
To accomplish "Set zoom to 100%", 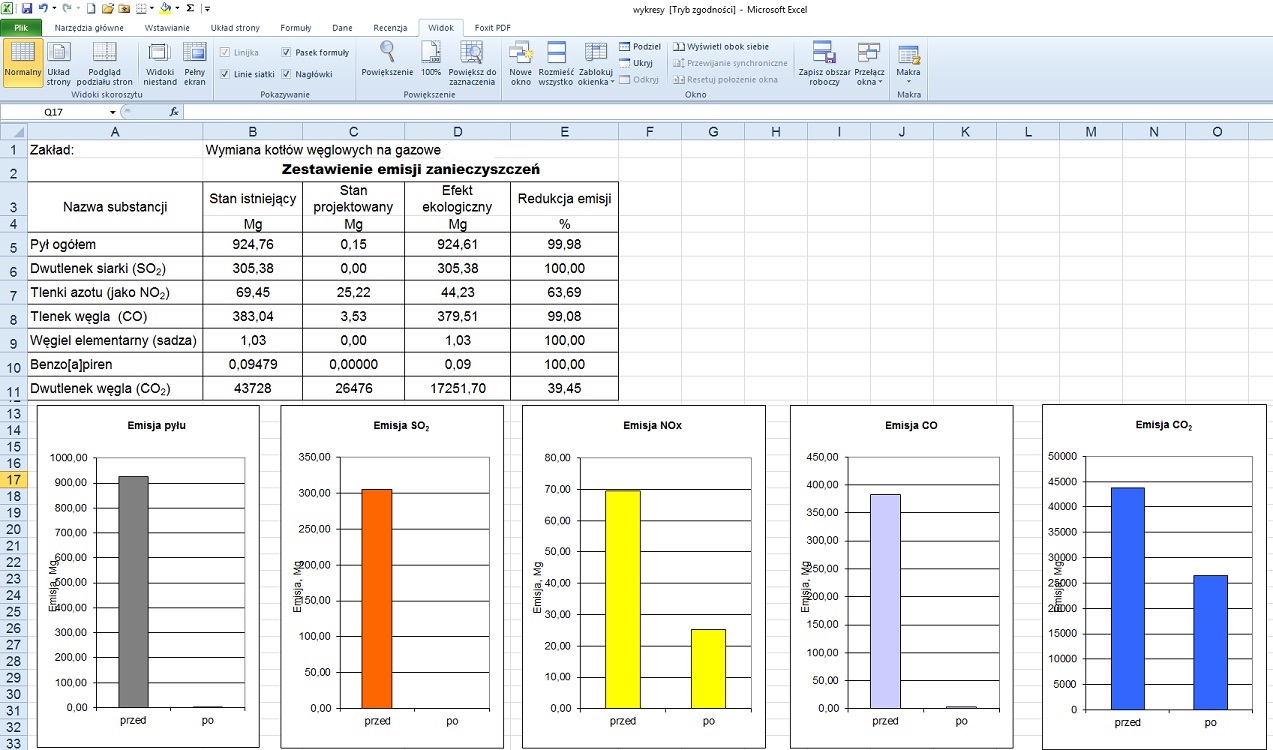I will (x=431, y=60).
